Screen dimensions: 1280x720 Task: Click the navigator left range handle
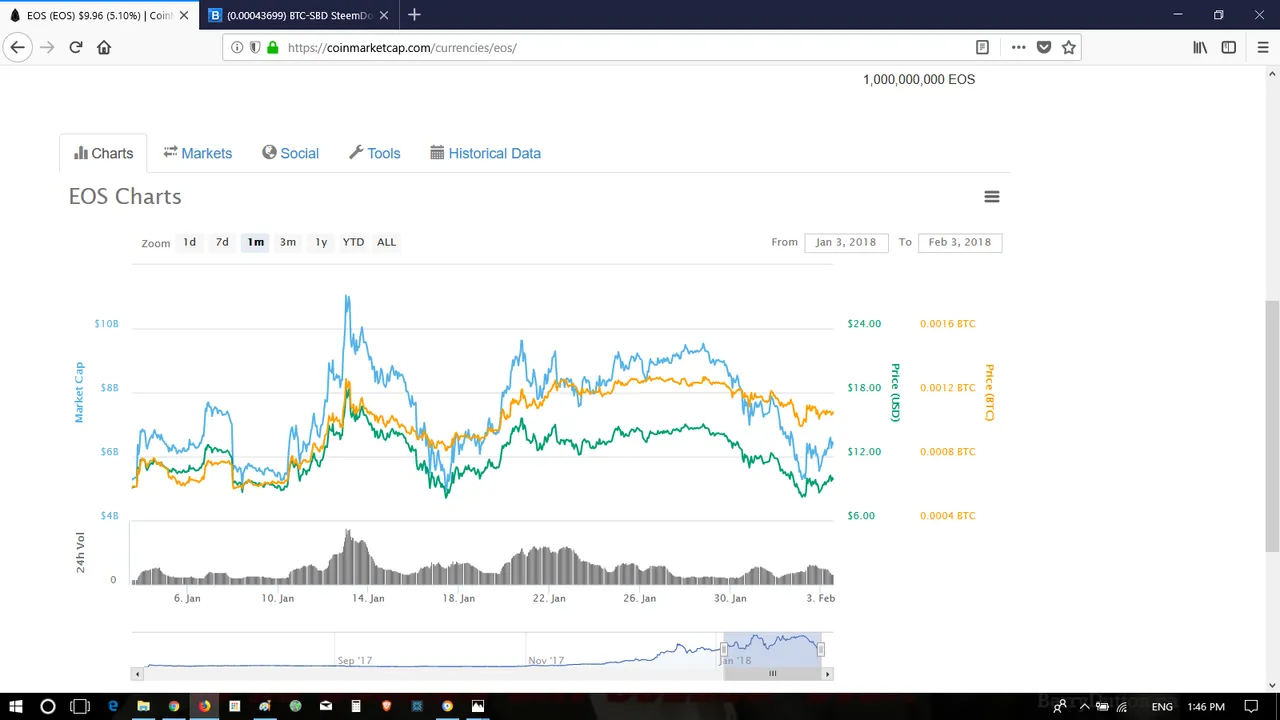[x=724, y=649]
